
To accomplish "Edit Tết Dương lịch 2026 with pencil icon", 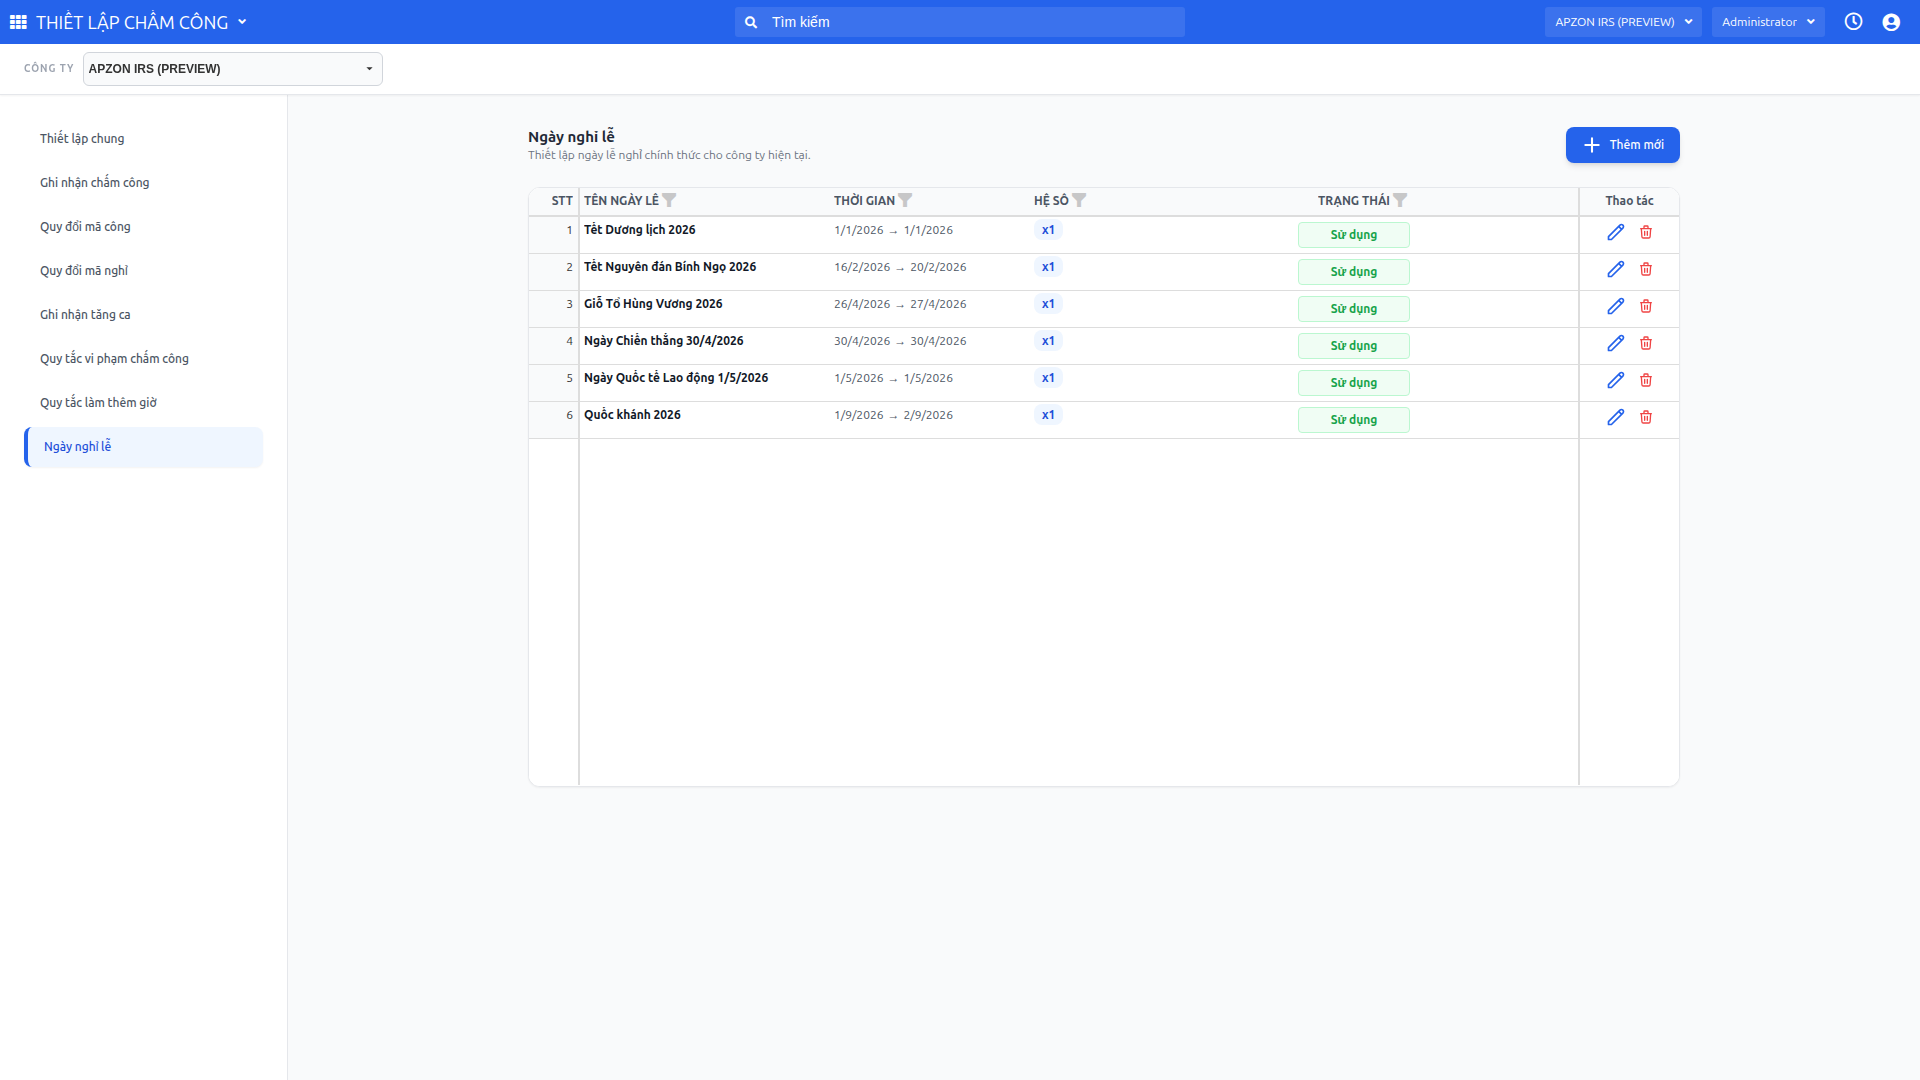I will click(x=1615, y=232).
